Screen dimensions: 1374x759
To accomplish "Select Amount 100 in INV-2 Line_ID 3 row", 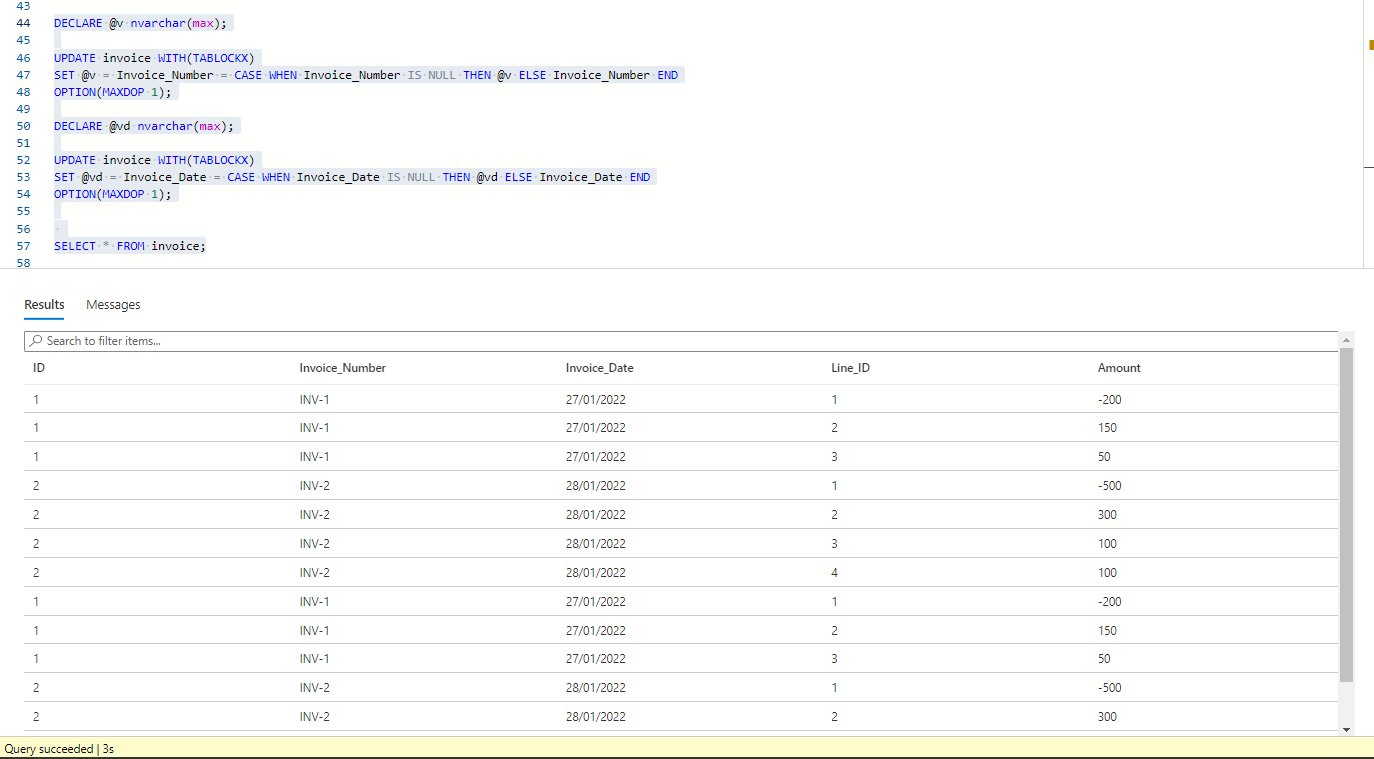I will tap(1107, 544).
